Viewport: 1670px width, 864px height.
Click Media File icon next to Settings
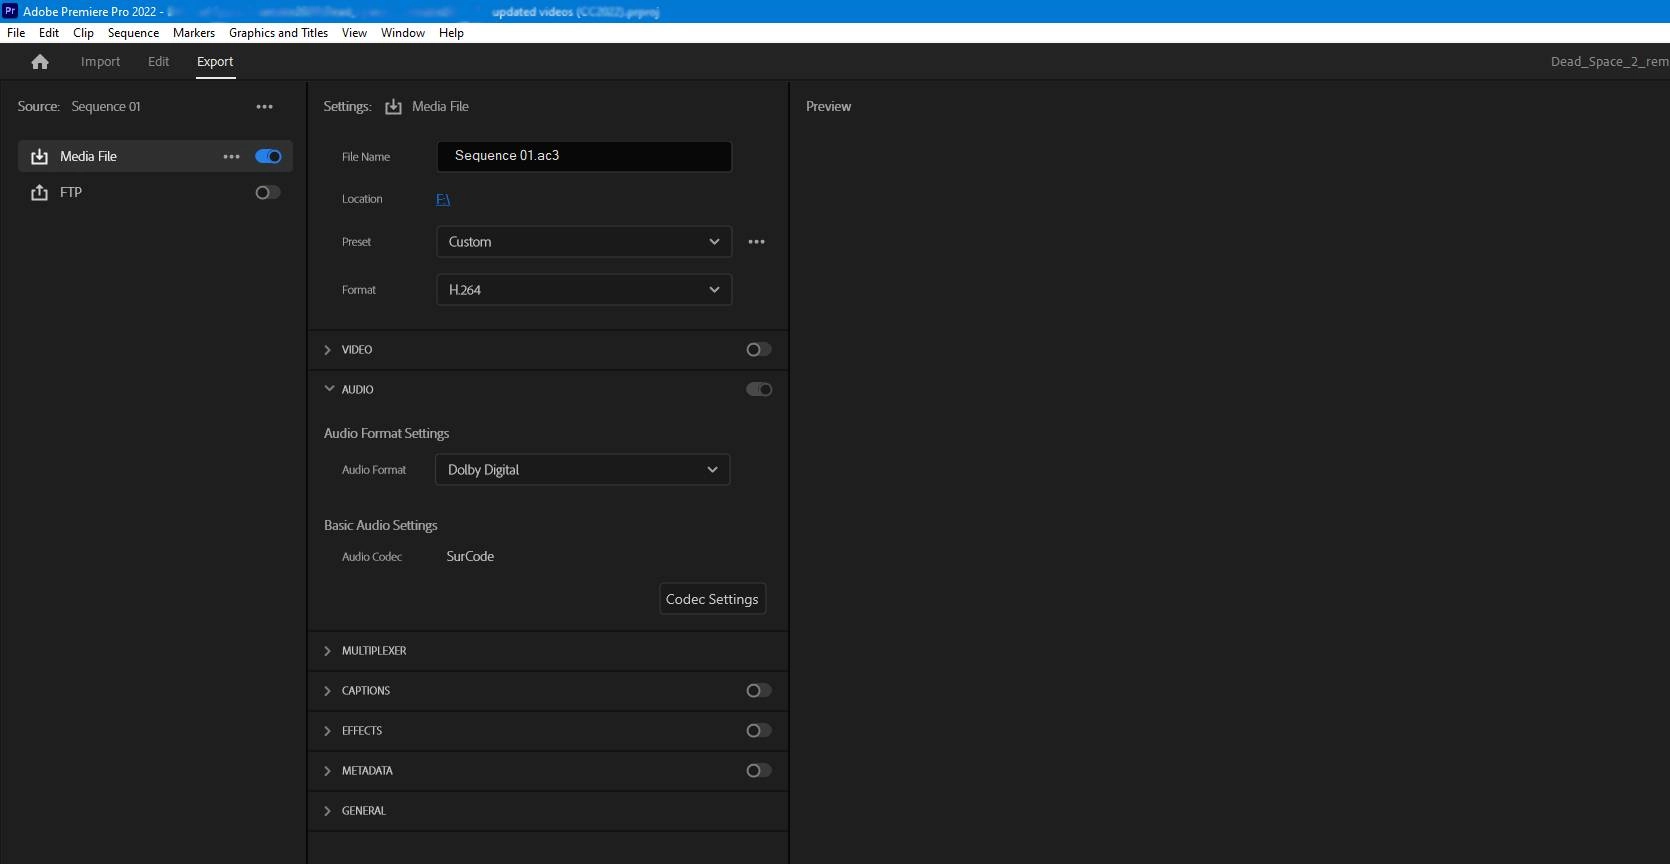pyautogui.click(x=394, y=107)
